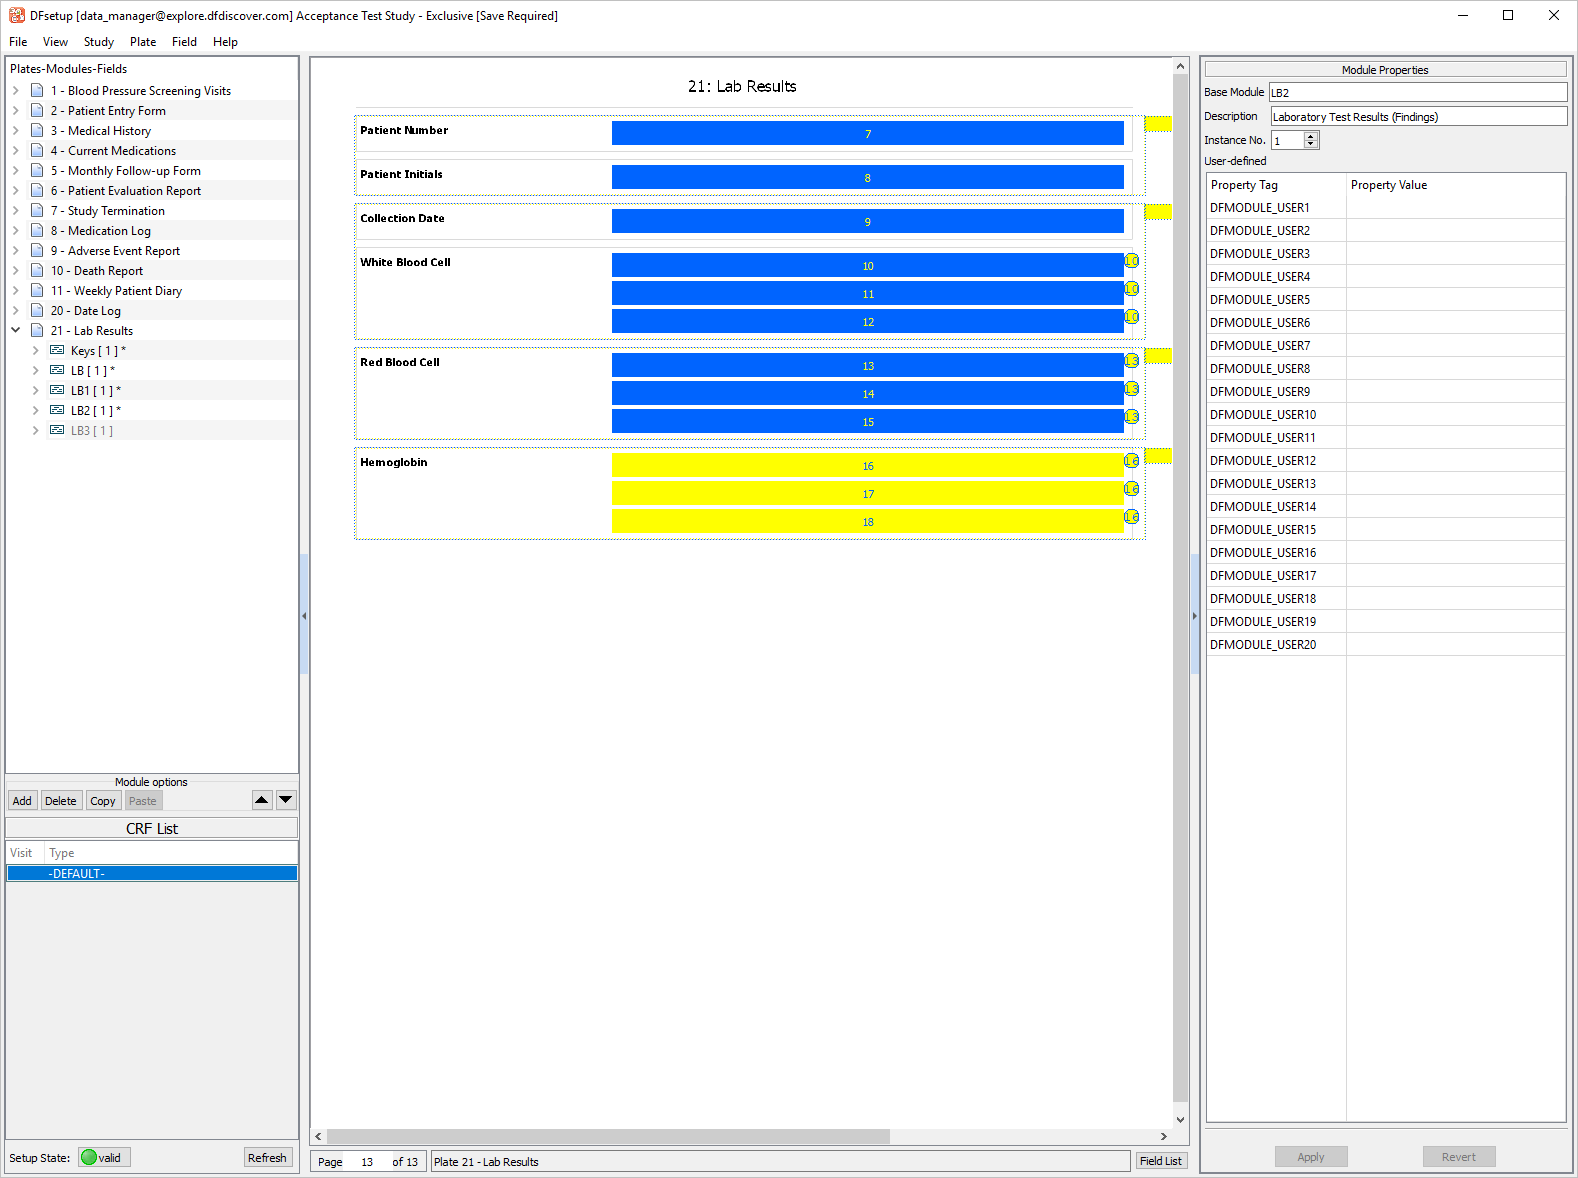1578x1178 pixels.
Task: Click the LB2 module icon in tree
Action: click(57, 410)
